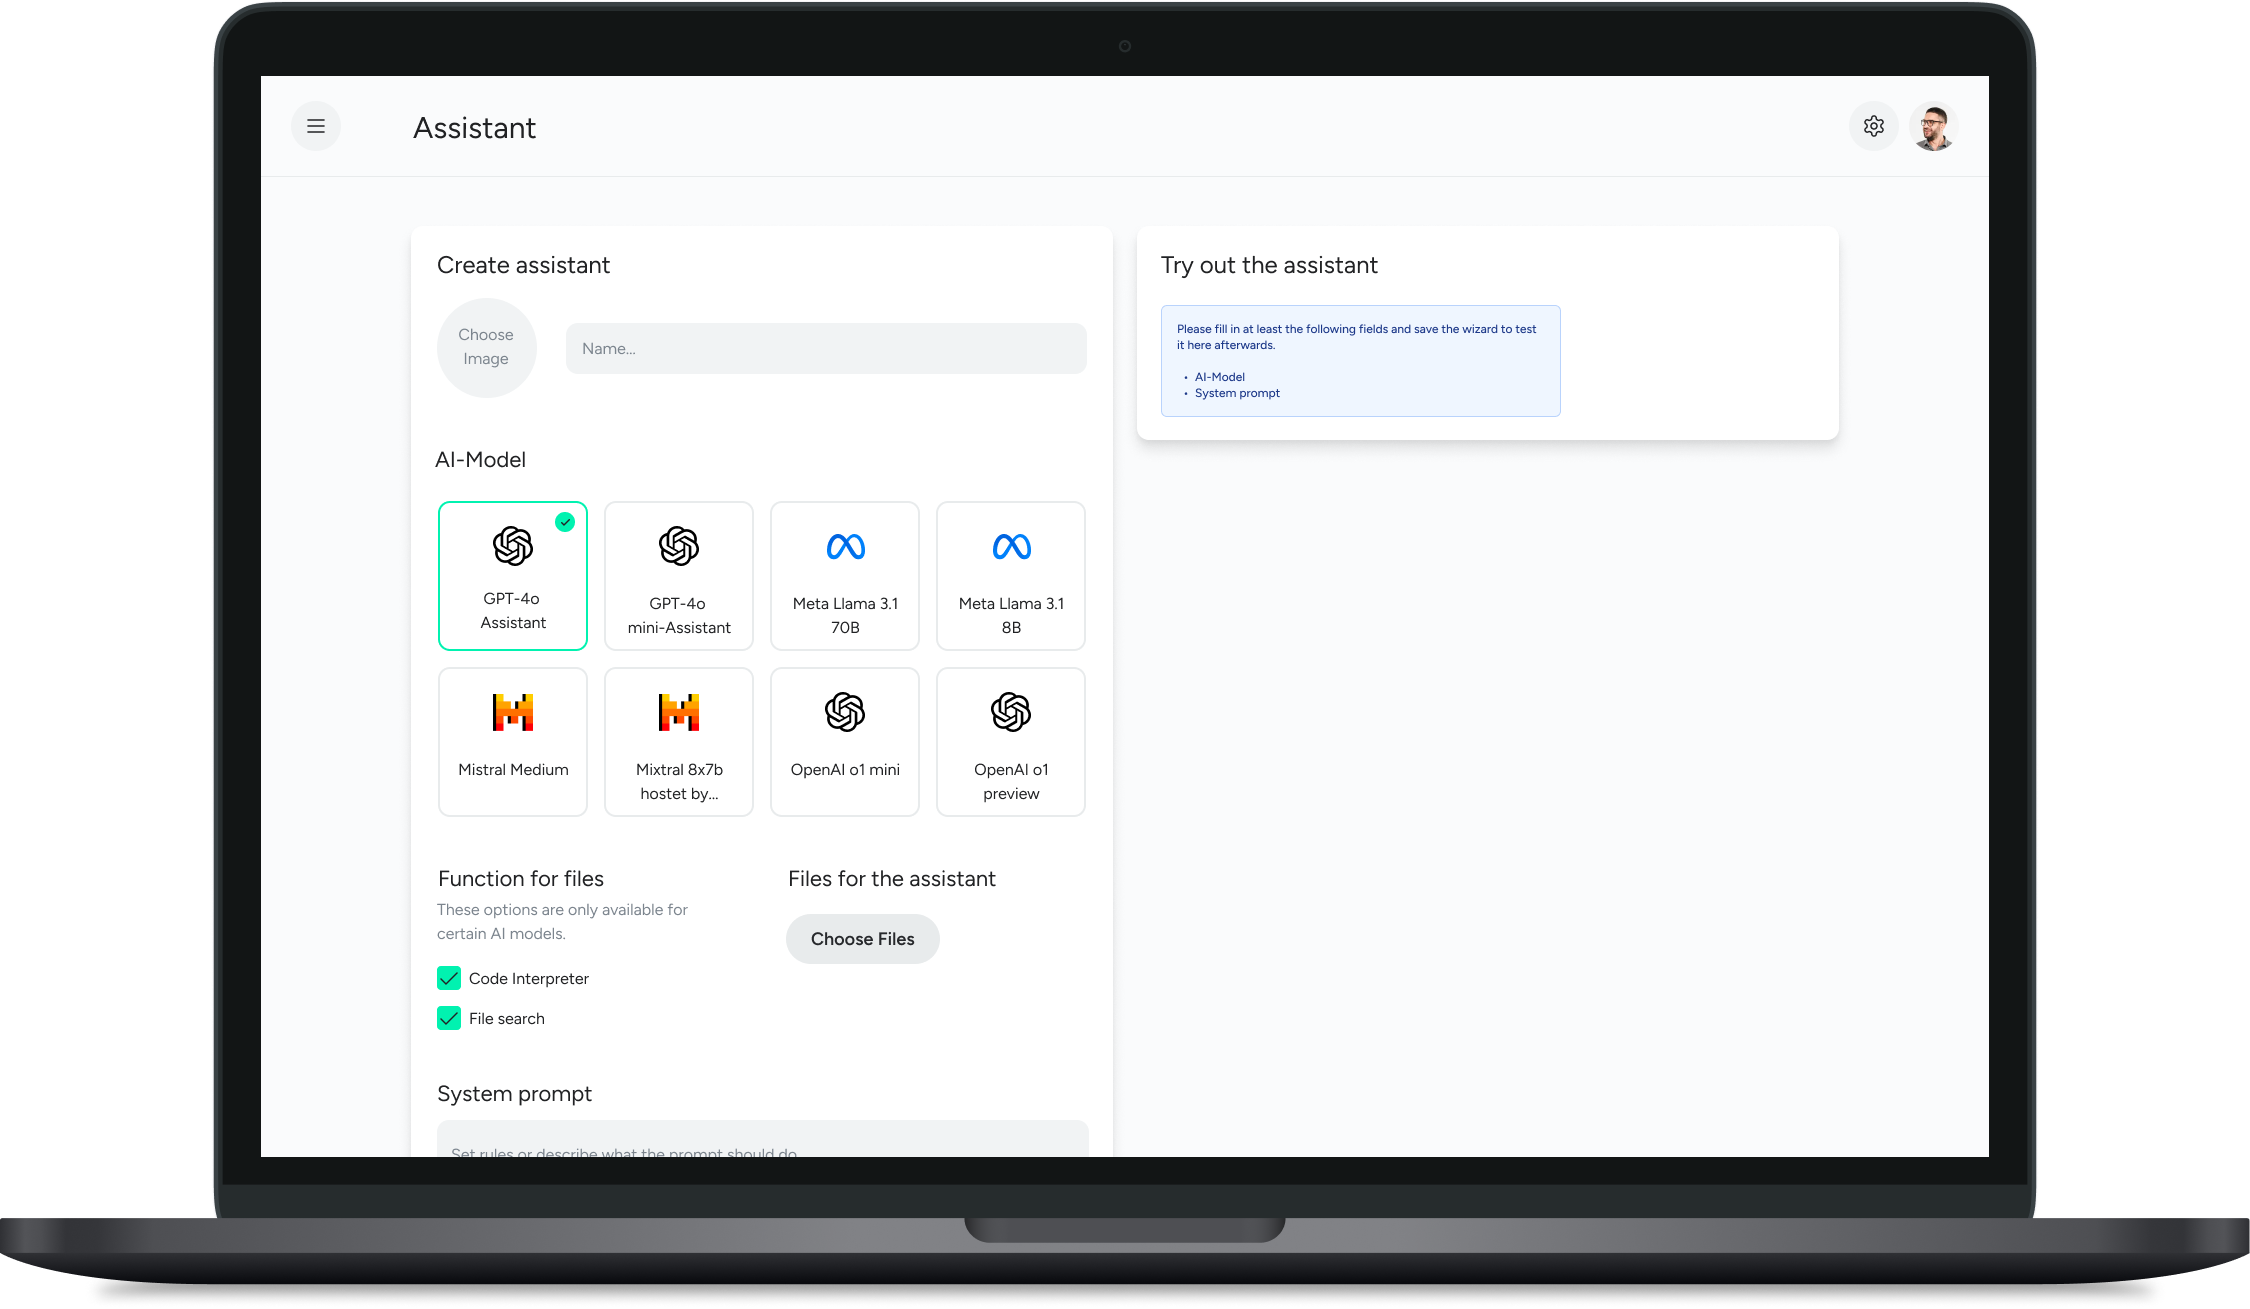
Task: Select OpenAI o1 preview model
Action: click(x=1010, y=740)
